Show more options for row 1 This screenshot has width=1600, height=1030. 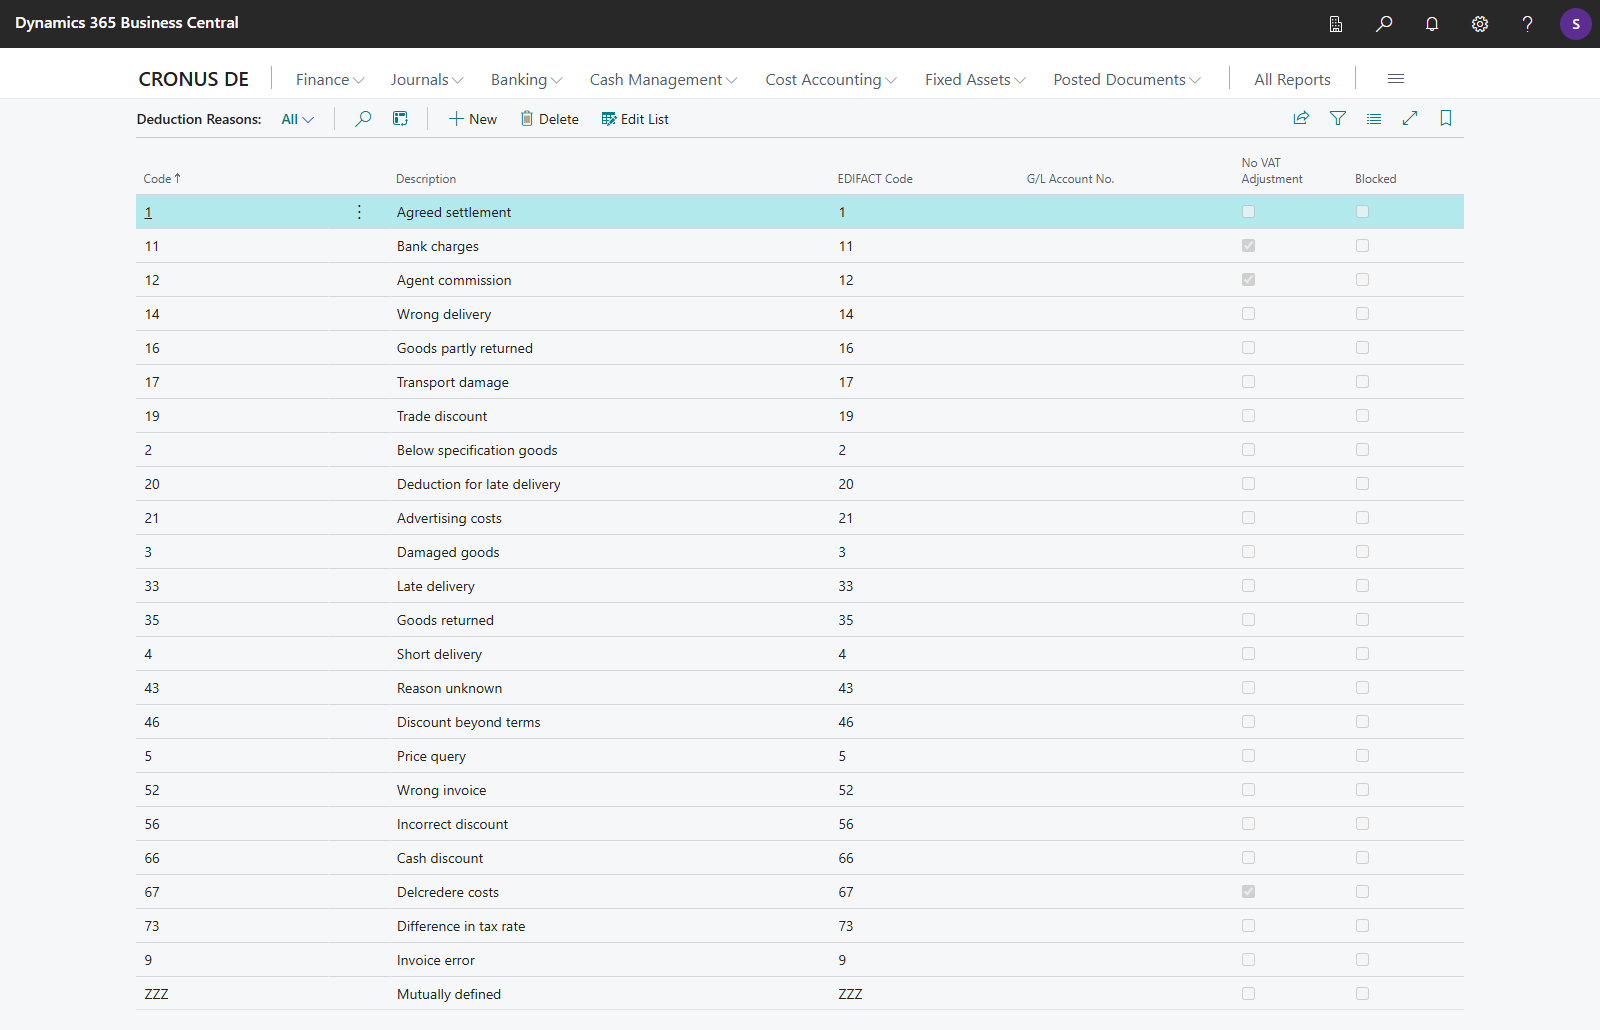click(x=359, y=212)
